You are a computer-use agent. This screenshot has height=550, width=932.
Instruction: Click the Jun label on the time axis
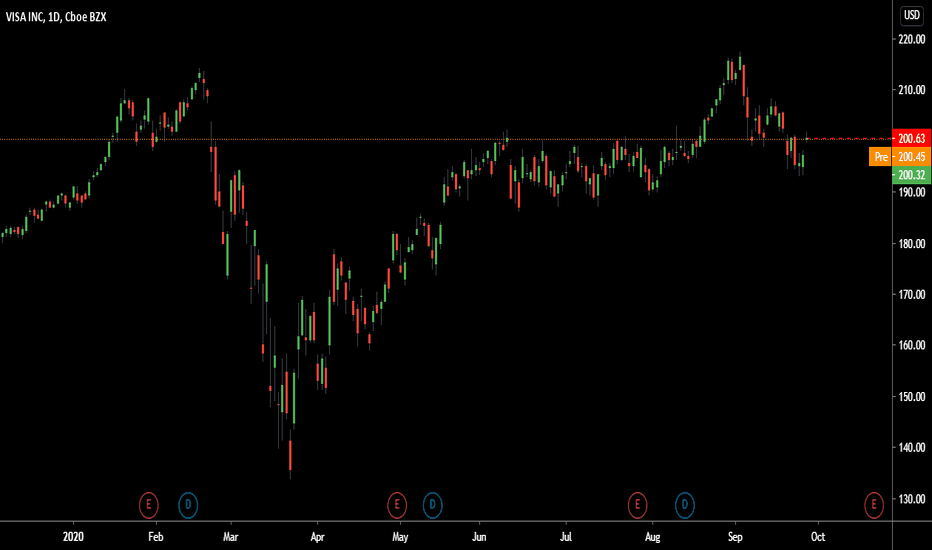[478, 537]
